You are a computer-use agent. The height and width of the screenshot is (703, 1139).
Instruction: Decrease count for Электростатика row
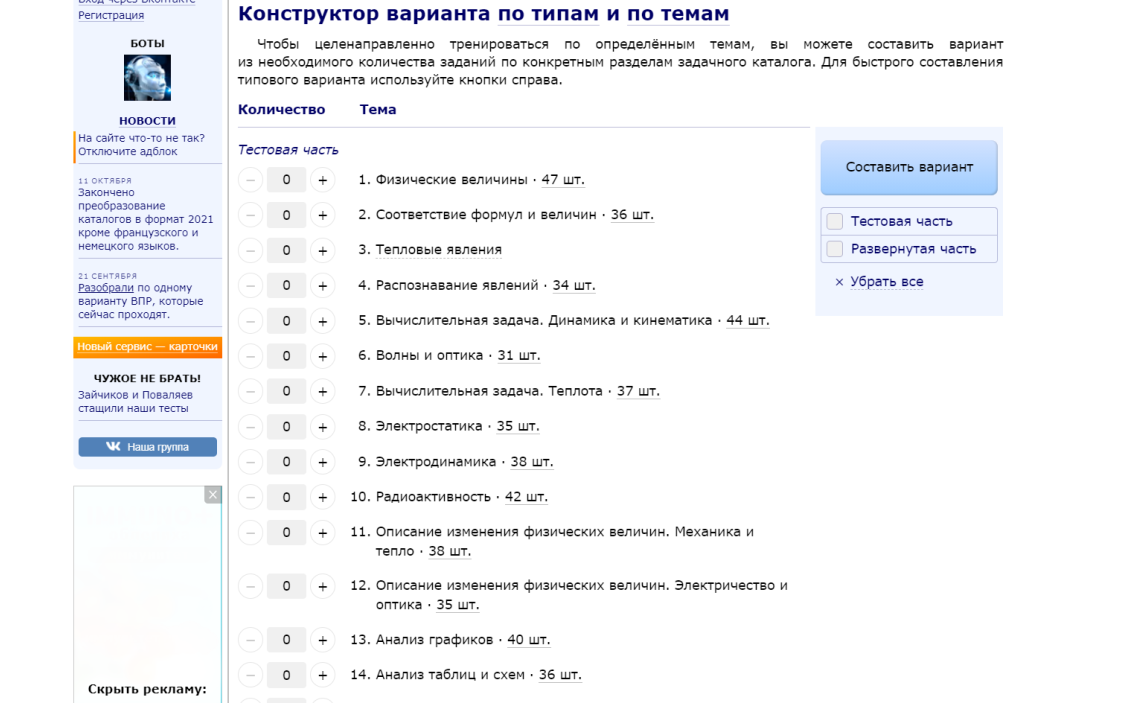coord(251,427)
